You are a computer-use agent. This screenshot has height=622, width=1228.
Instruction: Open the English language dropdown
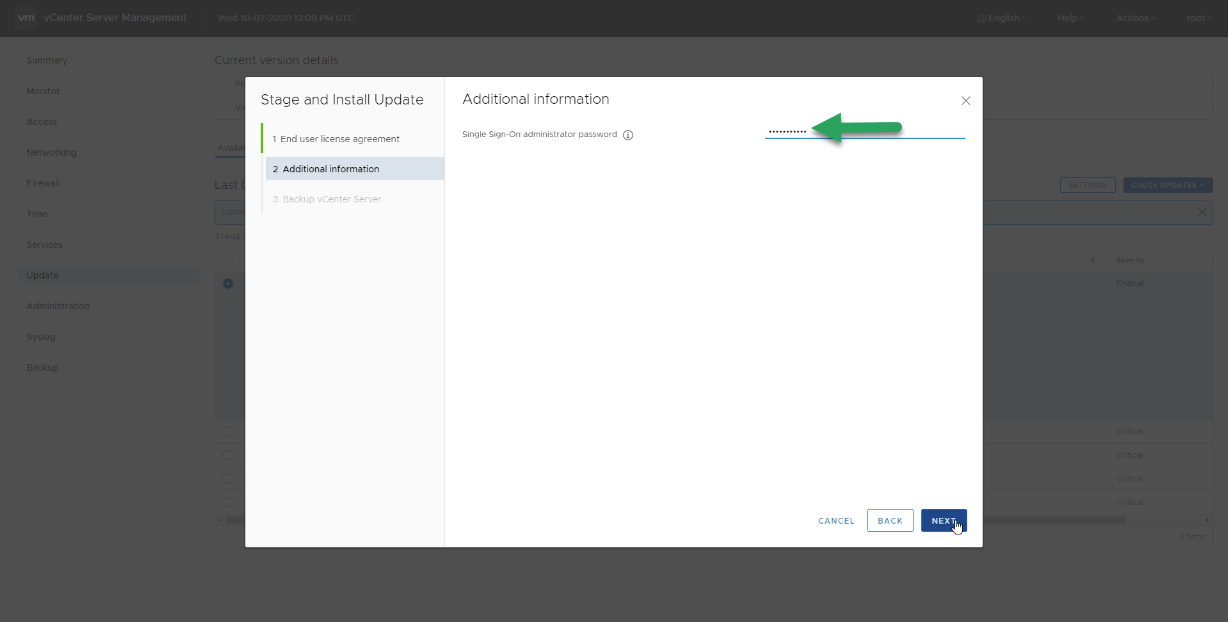(x=1001, y=18)
